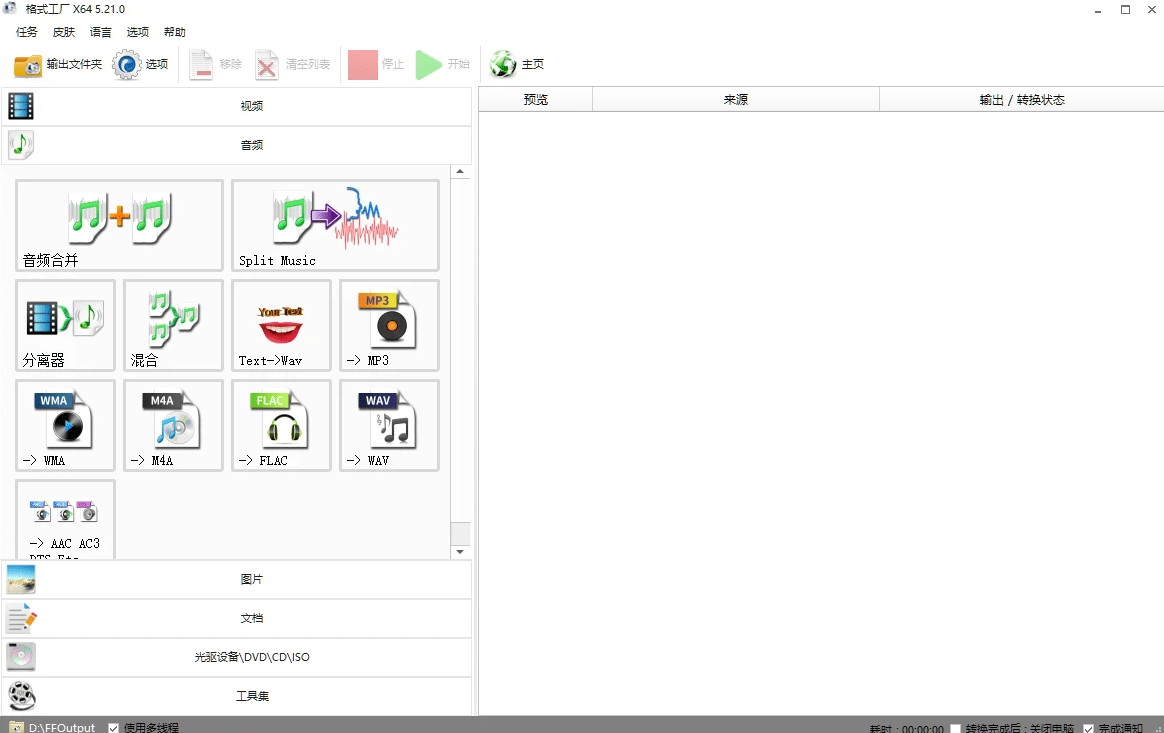Toggle the 完成通知 notification checkbox
Image resolution: width=1164 pixels, height=733 pixels.
point(1088,729)
